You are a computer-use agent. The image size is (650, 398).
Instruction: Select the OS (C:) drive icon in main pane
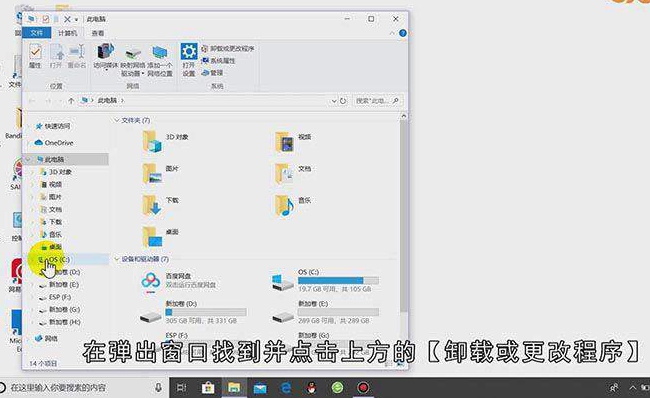click(x=283, y=282)
